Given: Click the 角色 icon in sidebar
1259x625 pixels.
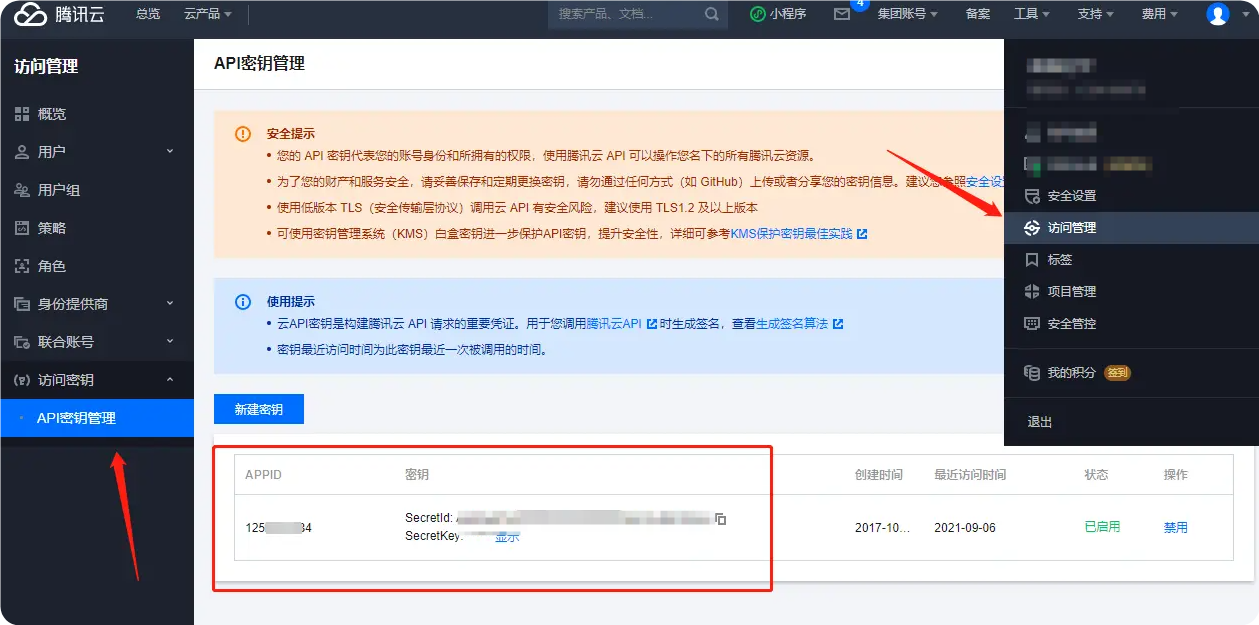Looking at the screenshot, I should pyautogui.click(x=22, y=266).
